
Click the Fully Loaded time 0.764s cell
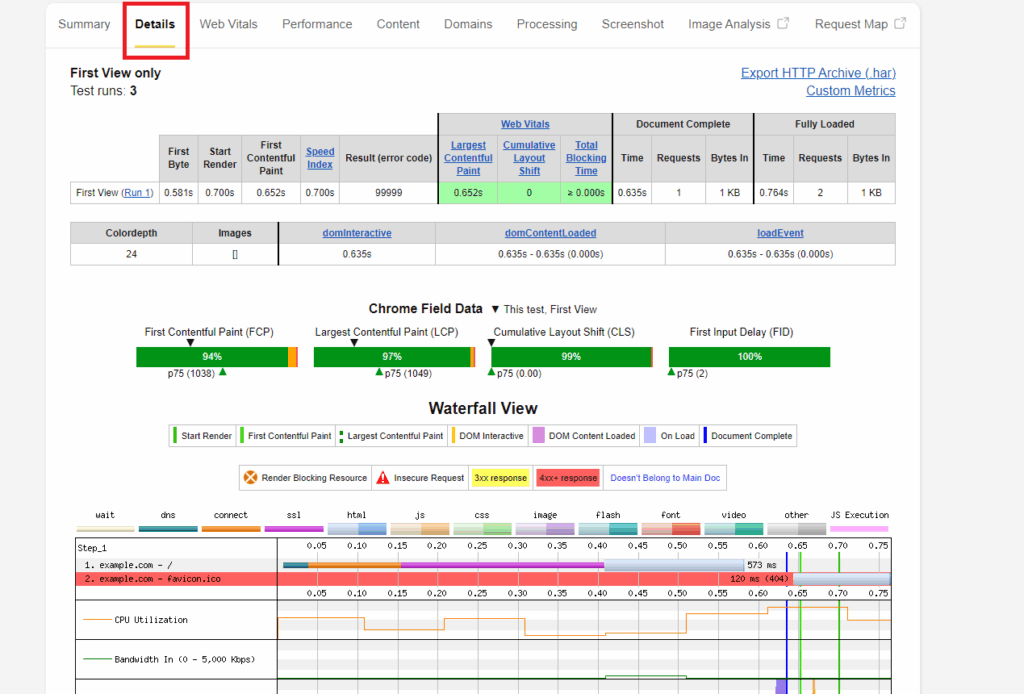774,193
